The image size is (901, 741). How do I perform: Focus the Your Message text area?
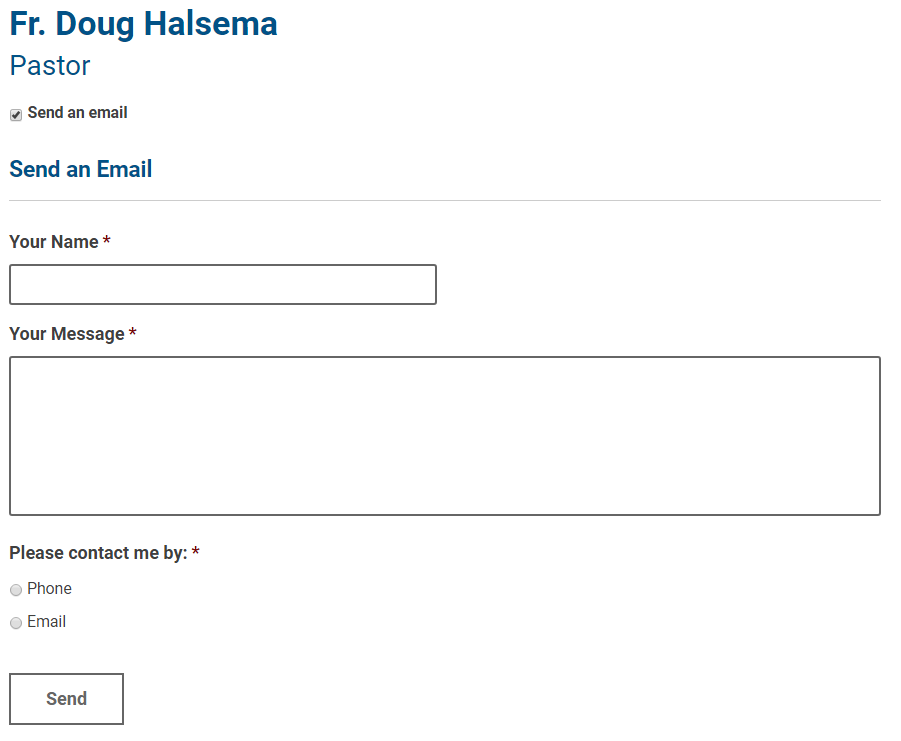pos(445,436)
